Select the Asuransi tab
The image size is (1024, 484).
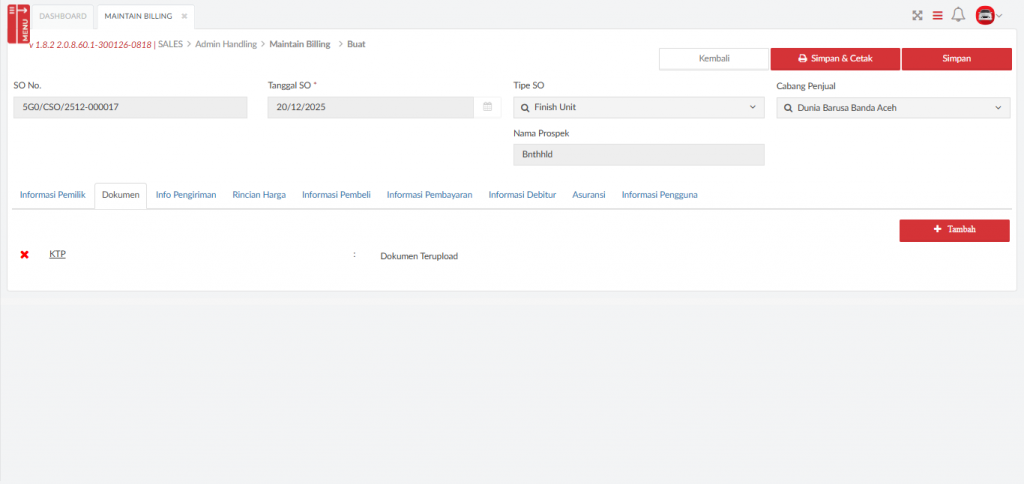[x=588, y=195]
